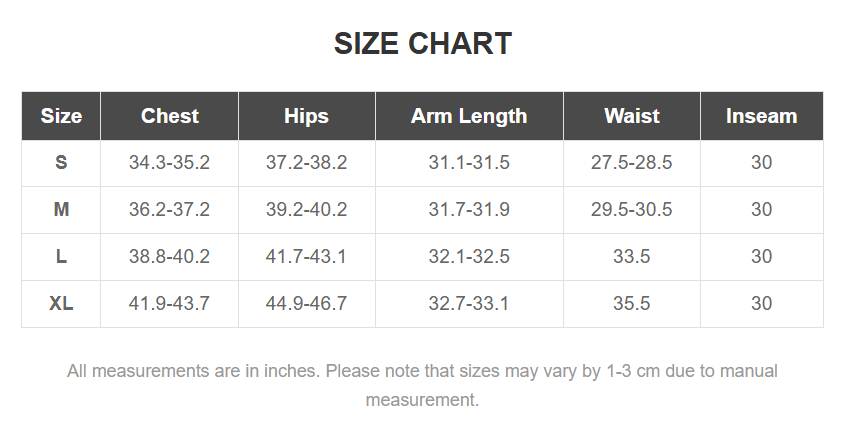The height and width of the screenshot is (436, 848).
Task: Click waist value 27.5-28.5
Action: (x=632, y=163)
